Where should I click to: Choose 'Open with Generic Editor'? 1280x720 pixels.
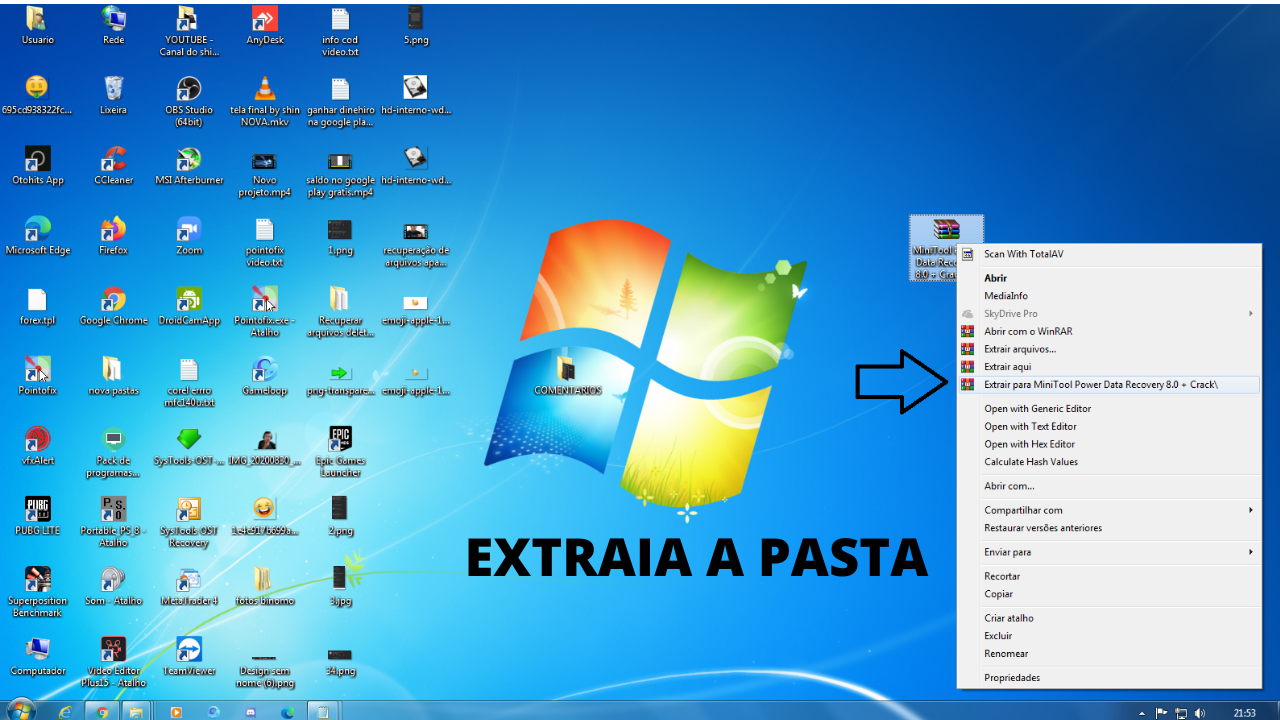[1109, 408]
